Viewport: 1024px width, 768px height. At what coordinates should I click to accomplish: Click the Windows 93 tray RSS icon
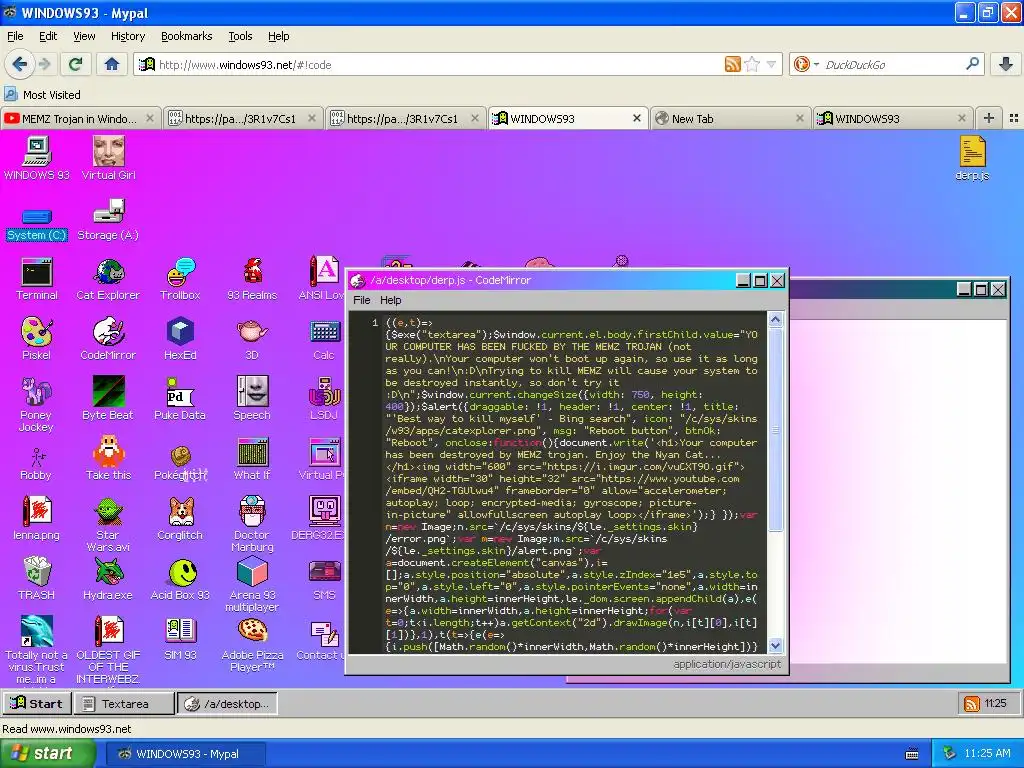click(972, 703)
